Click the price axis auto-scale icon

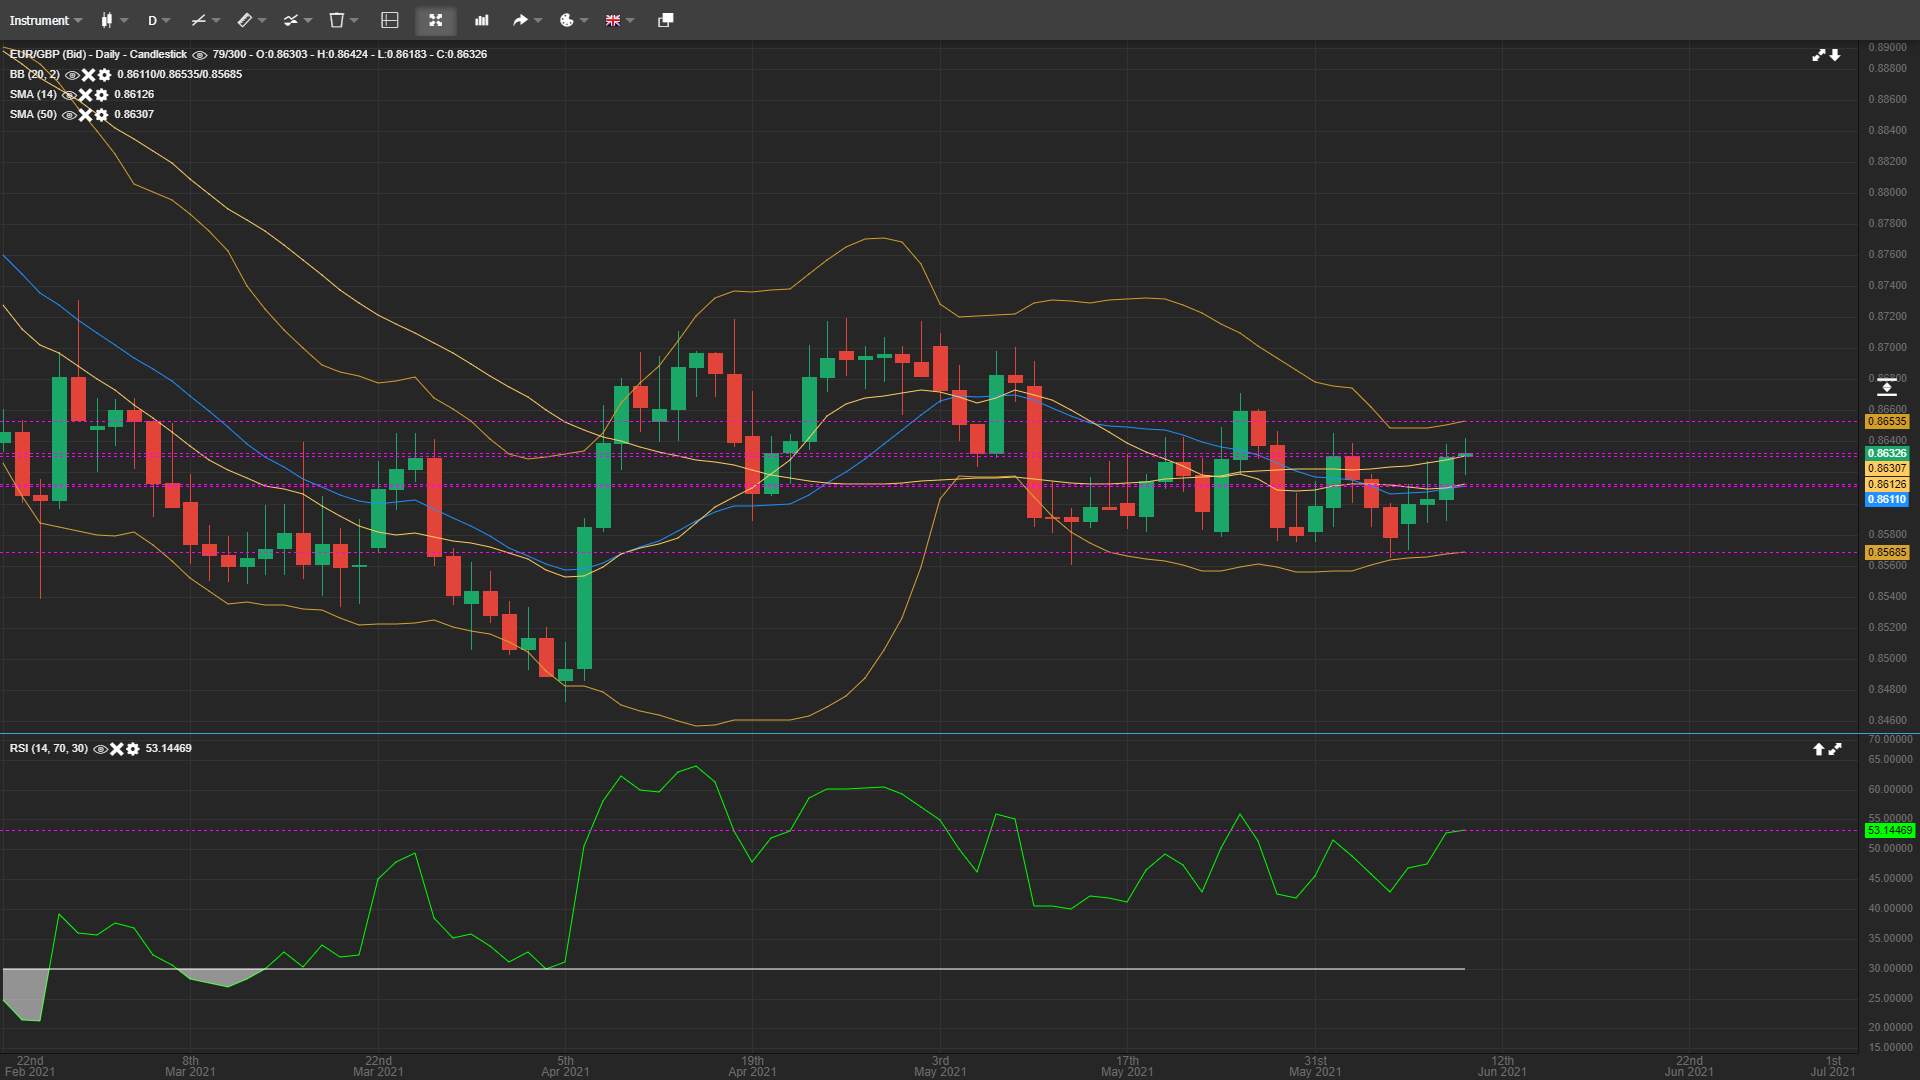[x=1886, y=387]
